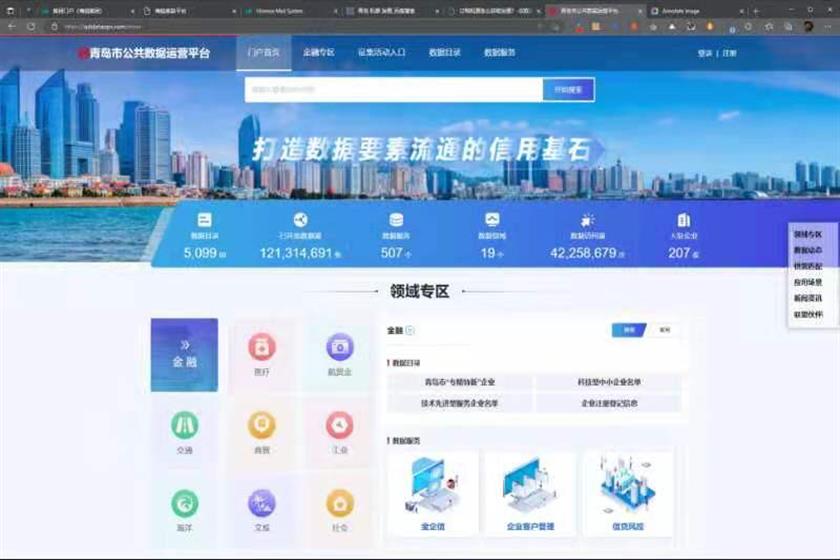Viewport: 840px width, 560px height.
Task: Jump to 供需匹配 in side navigation
Action: (x=808, y=266)
